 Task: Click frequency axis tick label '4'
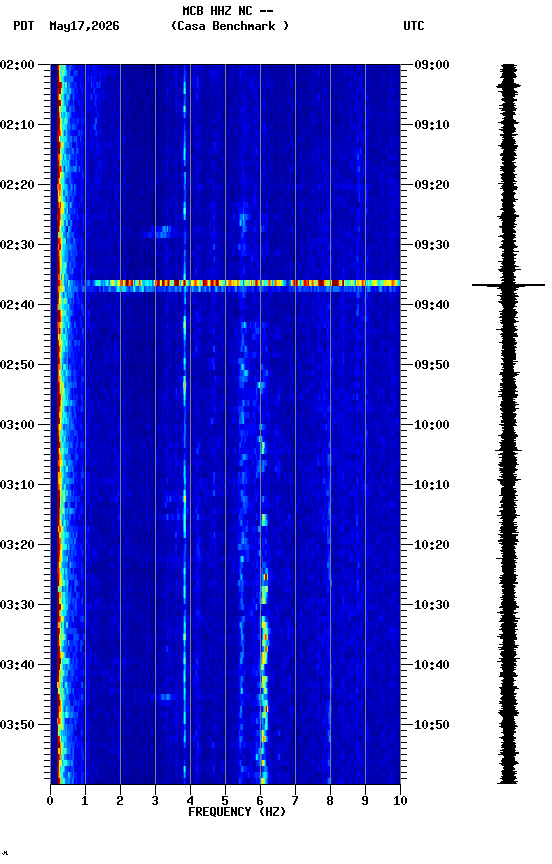coord(190,801)
